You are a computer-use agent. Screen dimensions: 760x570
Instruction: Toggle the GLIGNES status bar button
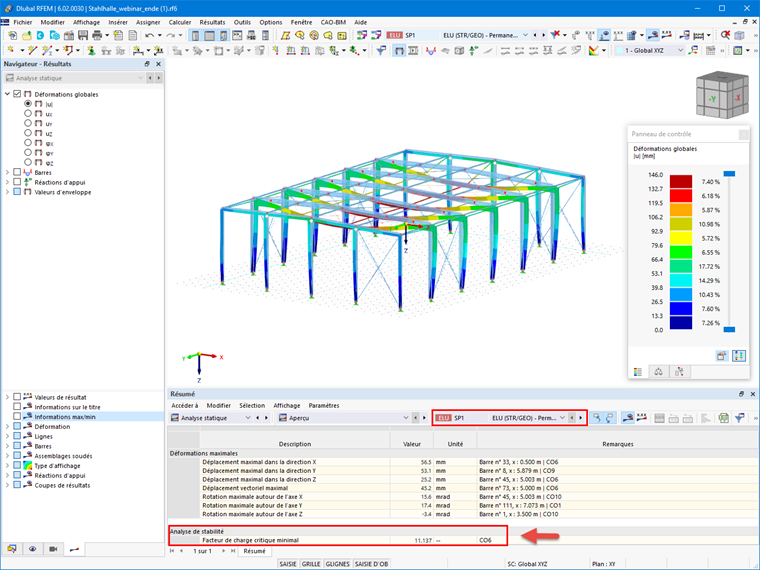(x=337, y=564)
